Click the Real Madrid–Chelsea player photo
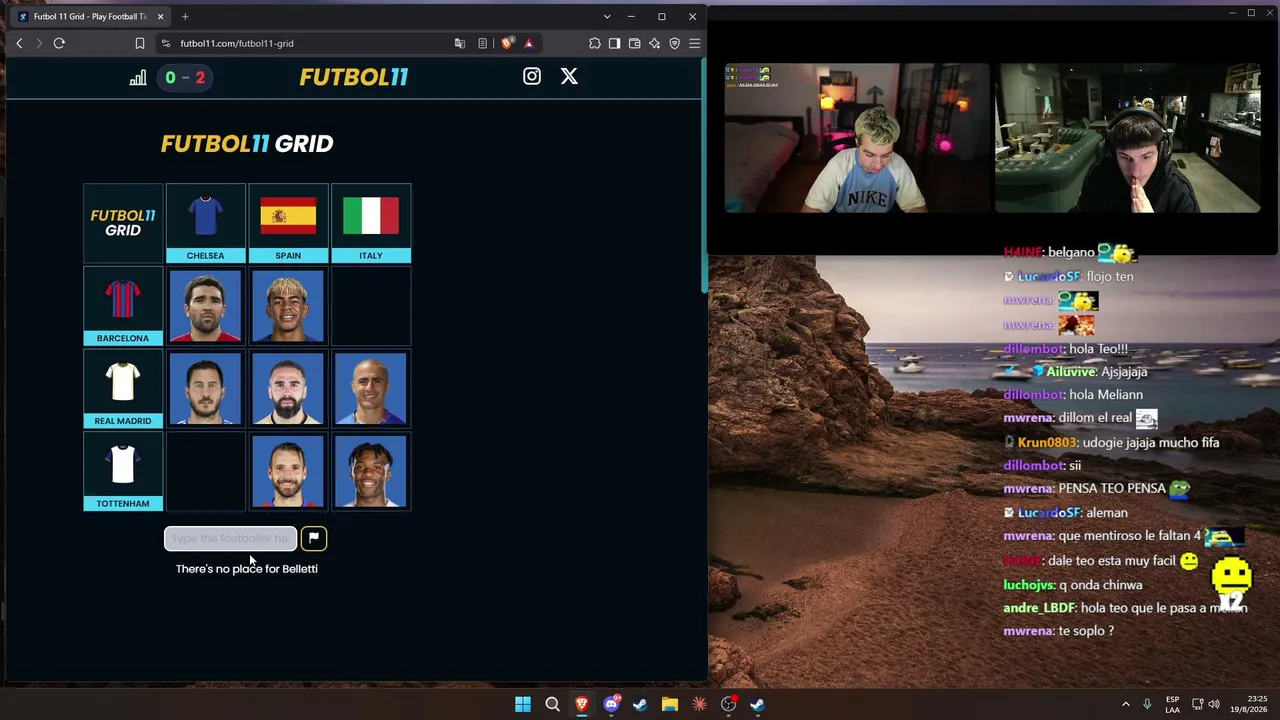The image size is (1280, 720). (205, 389)
